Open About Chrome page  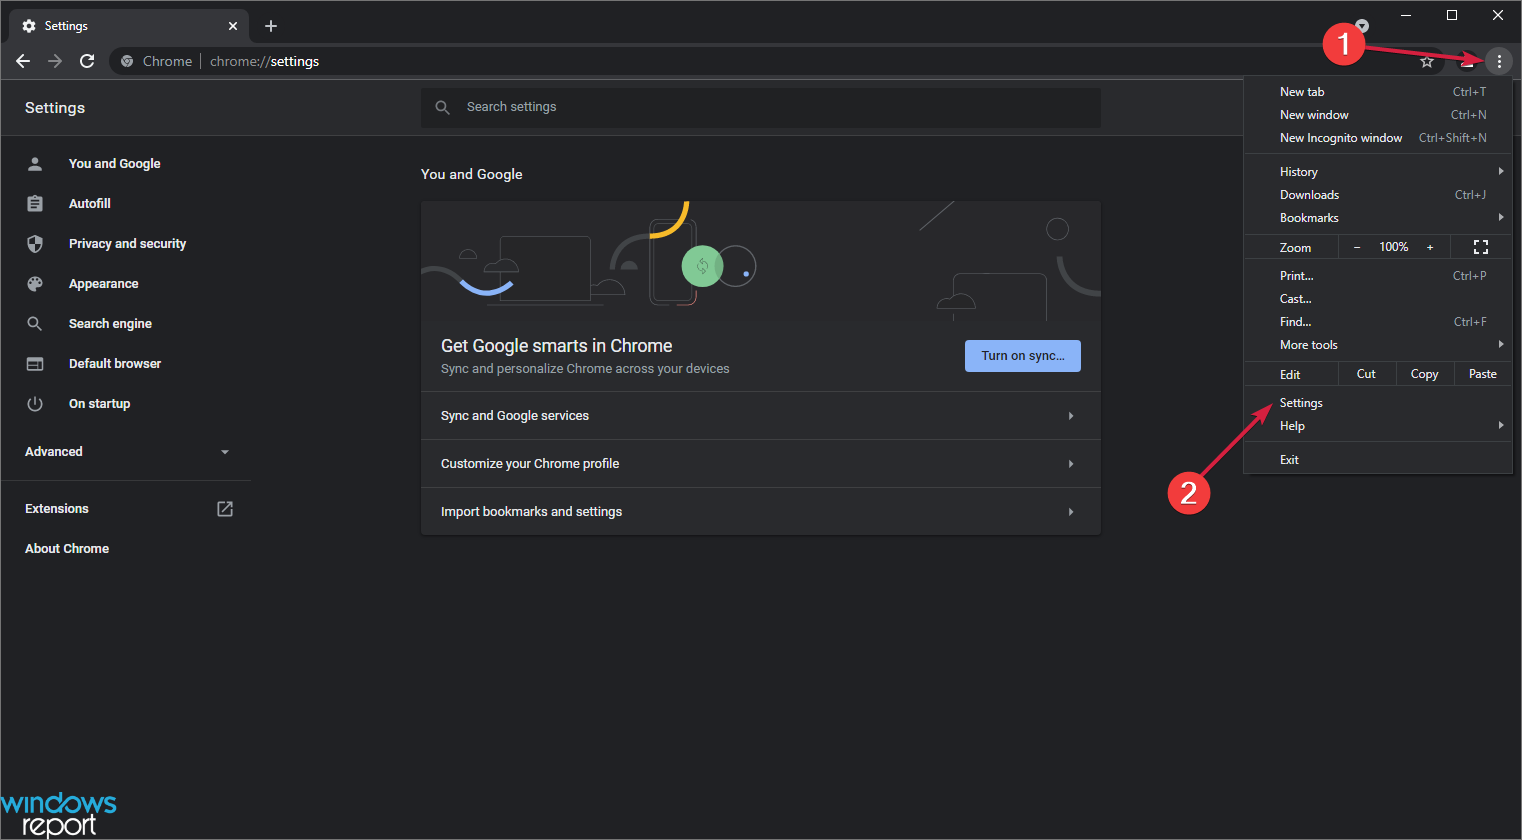coord(67,549)
